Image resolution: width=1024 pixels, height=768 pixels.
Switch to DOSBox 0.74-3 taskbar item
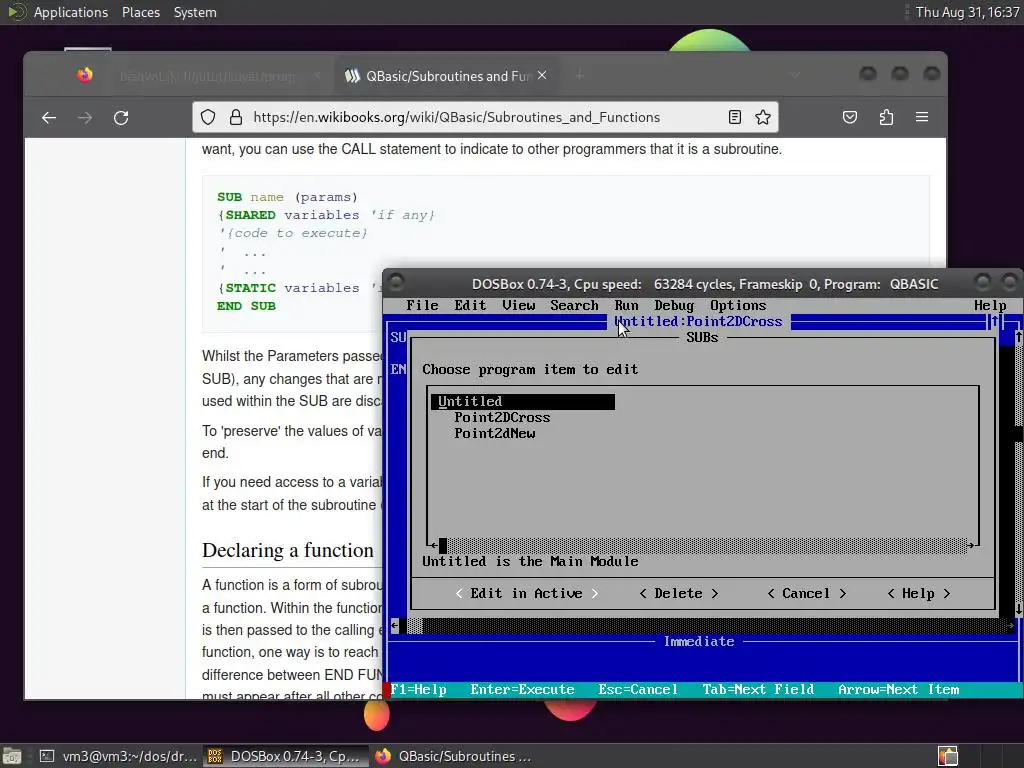(x=285, y=756)
